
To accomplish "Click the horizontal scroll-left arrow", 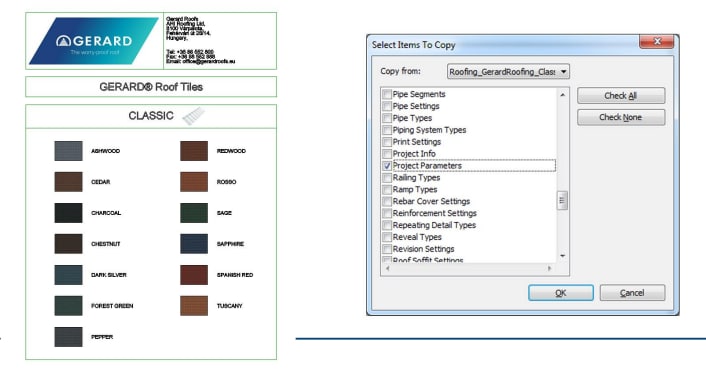I will pyautogui.click(x=388, y=268).
